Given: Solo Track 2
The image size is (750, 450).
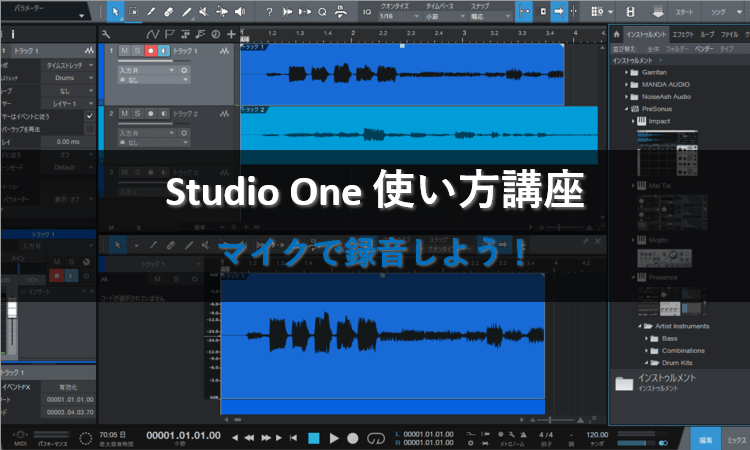Looking at the screenshot, I should pos(137,114).
